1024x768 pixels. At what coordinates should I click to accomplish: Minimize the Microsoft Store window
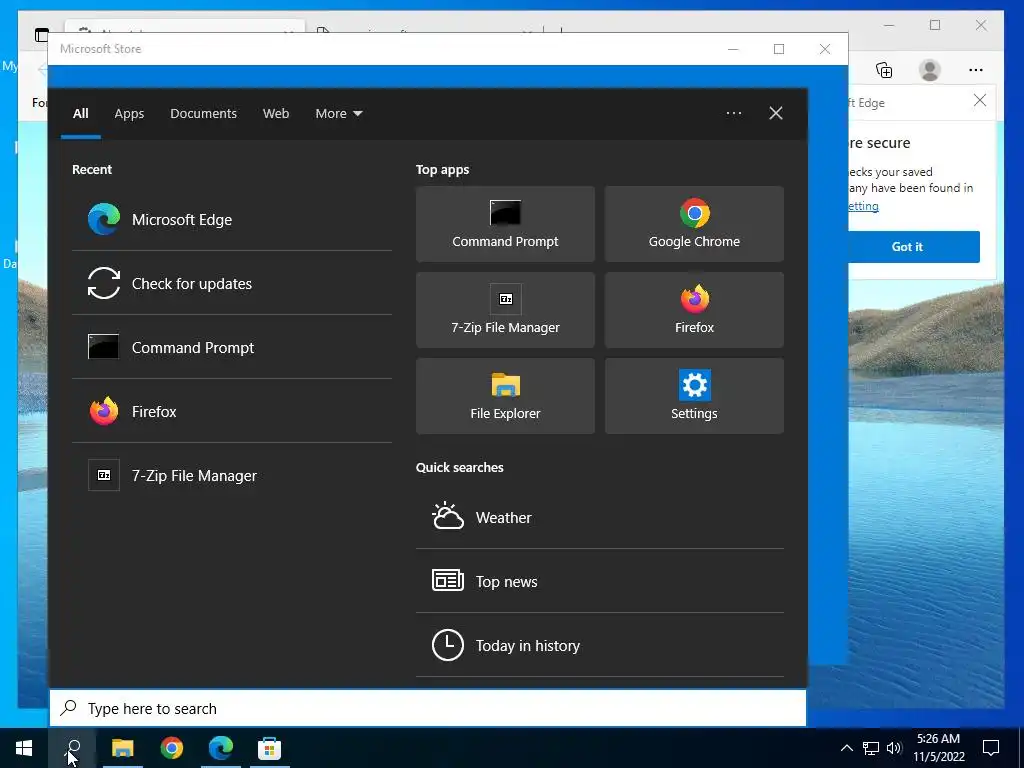click(733, 49)
